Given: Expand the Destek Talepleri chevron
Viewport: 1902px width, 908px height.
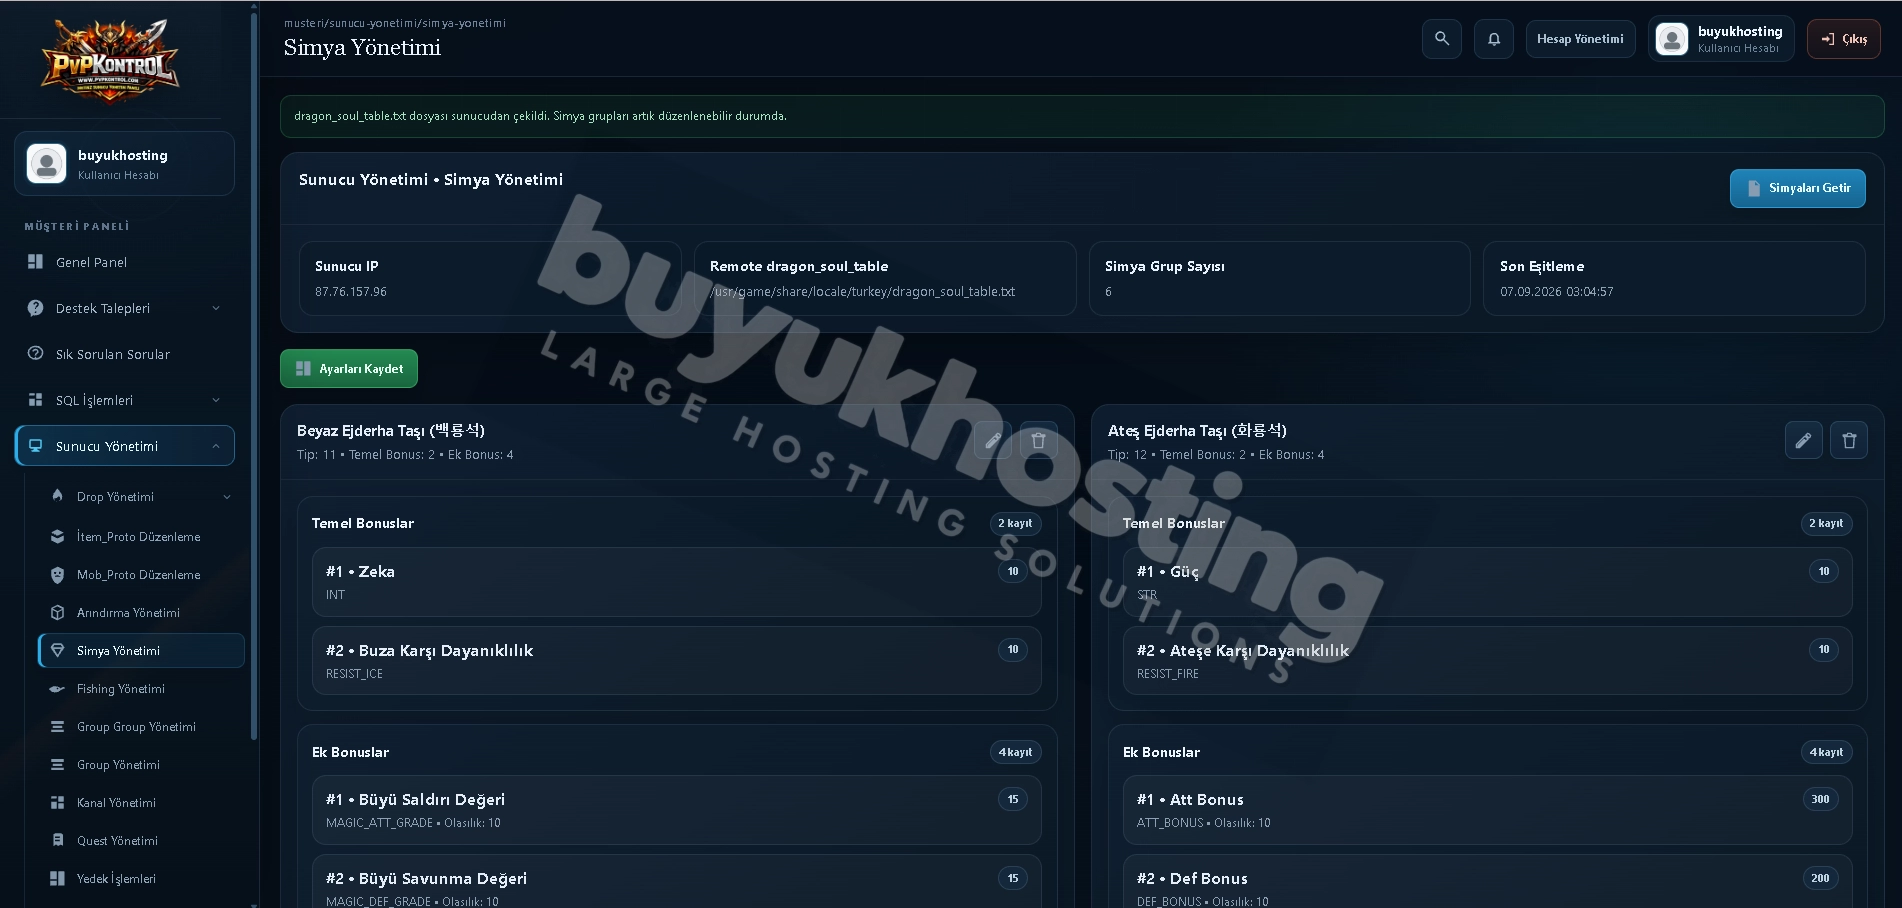Looking at the screenshot, I should pos(216,308).
